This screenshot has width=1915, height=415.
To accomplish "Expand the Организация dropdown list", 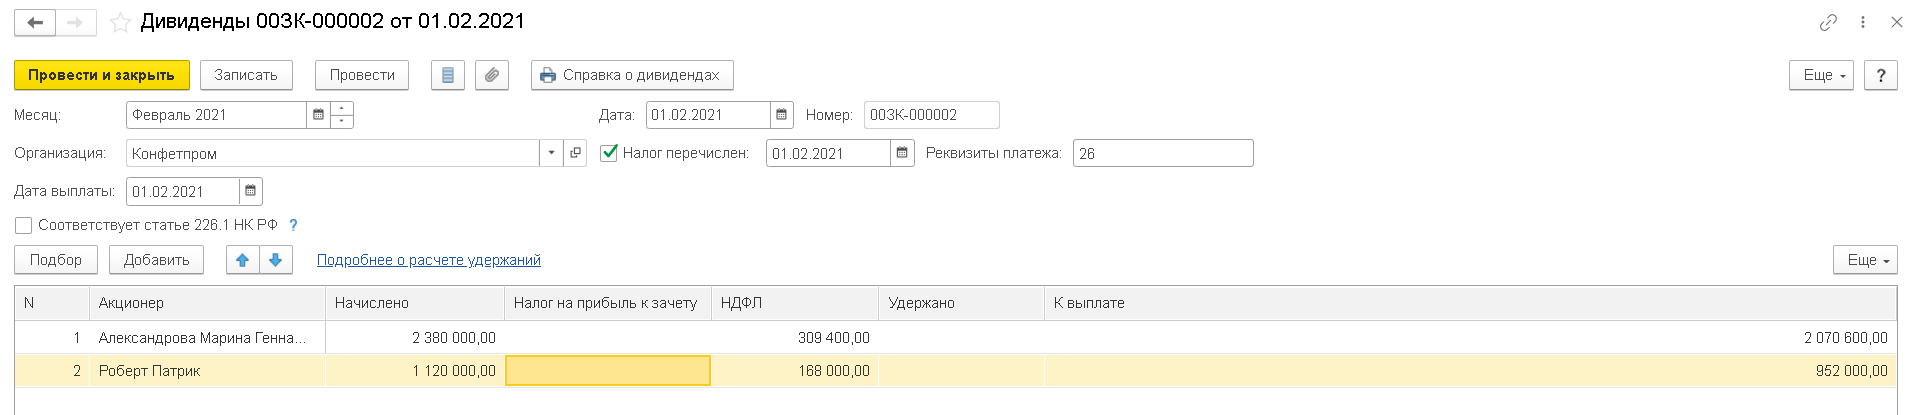I will (551, 153).
